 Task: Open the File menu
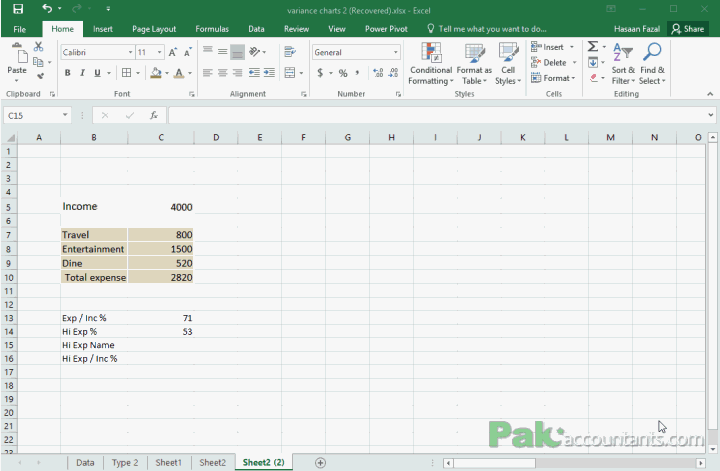tap(20, 29)
